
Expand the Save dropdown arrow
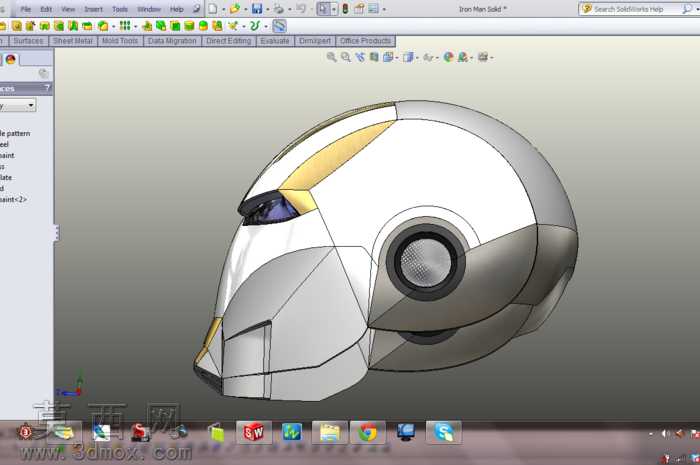click(267, 9)
